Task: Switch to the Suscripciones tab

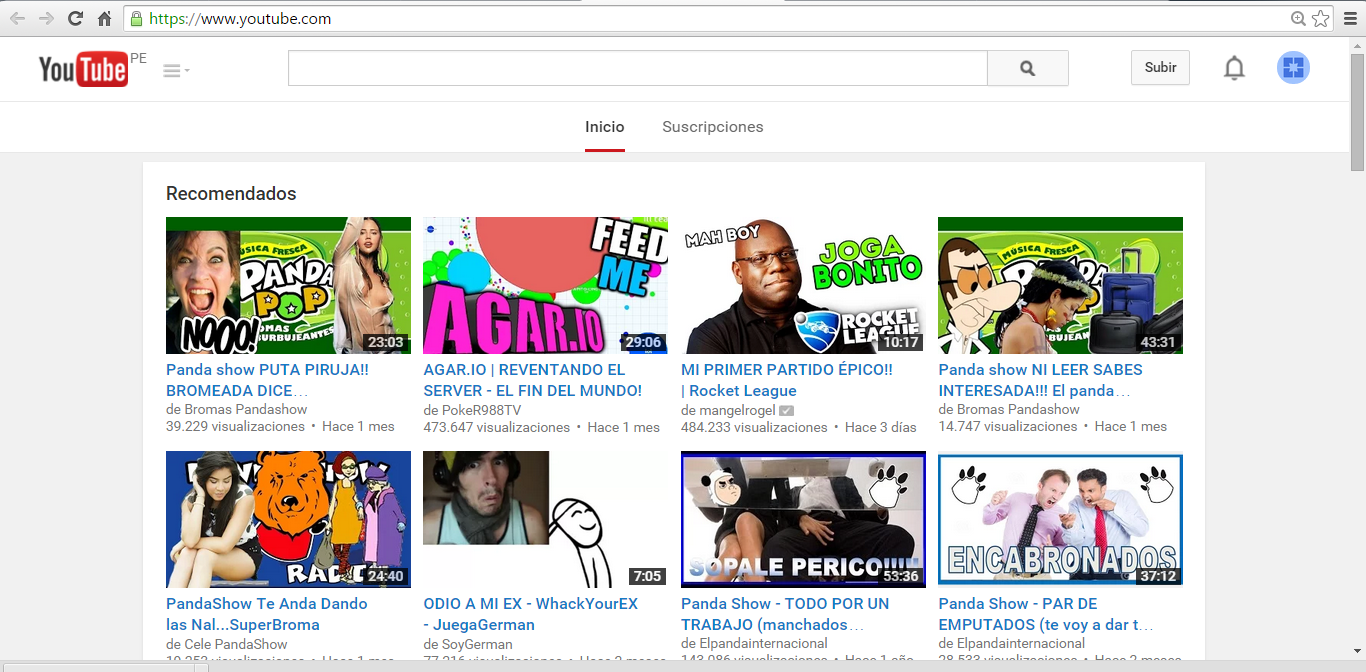Action: [x=713, y=127]
